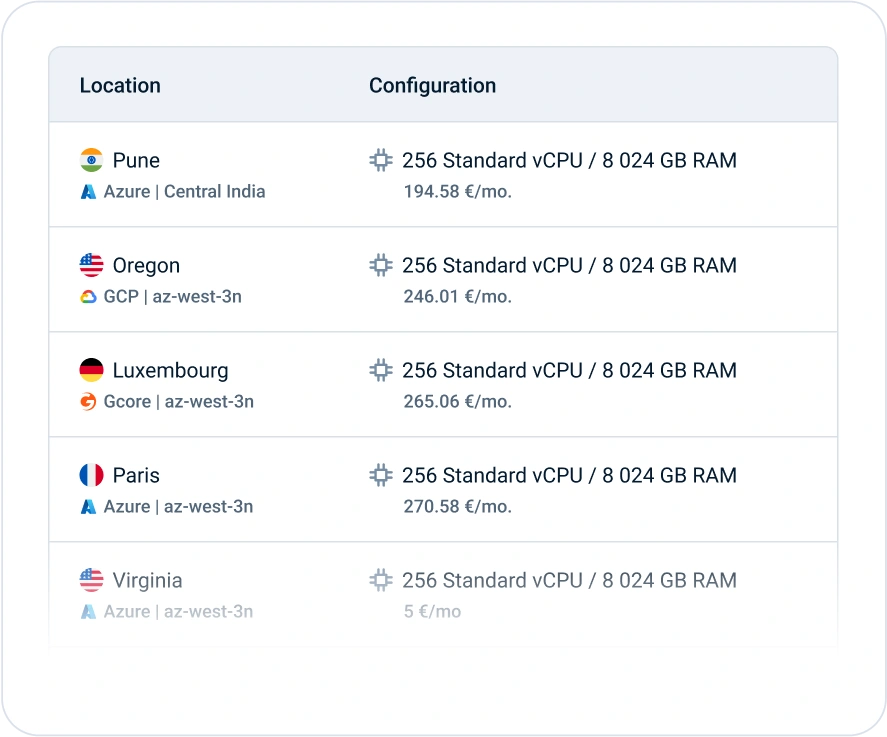Click the US flag icon beside Virginia

91,580
